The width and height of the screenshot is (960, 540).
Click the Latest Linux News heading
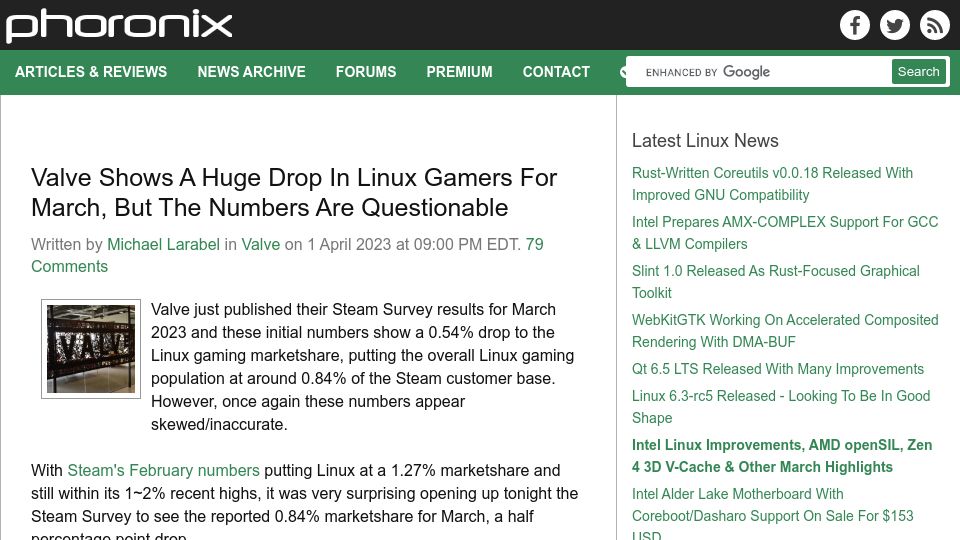705,141
